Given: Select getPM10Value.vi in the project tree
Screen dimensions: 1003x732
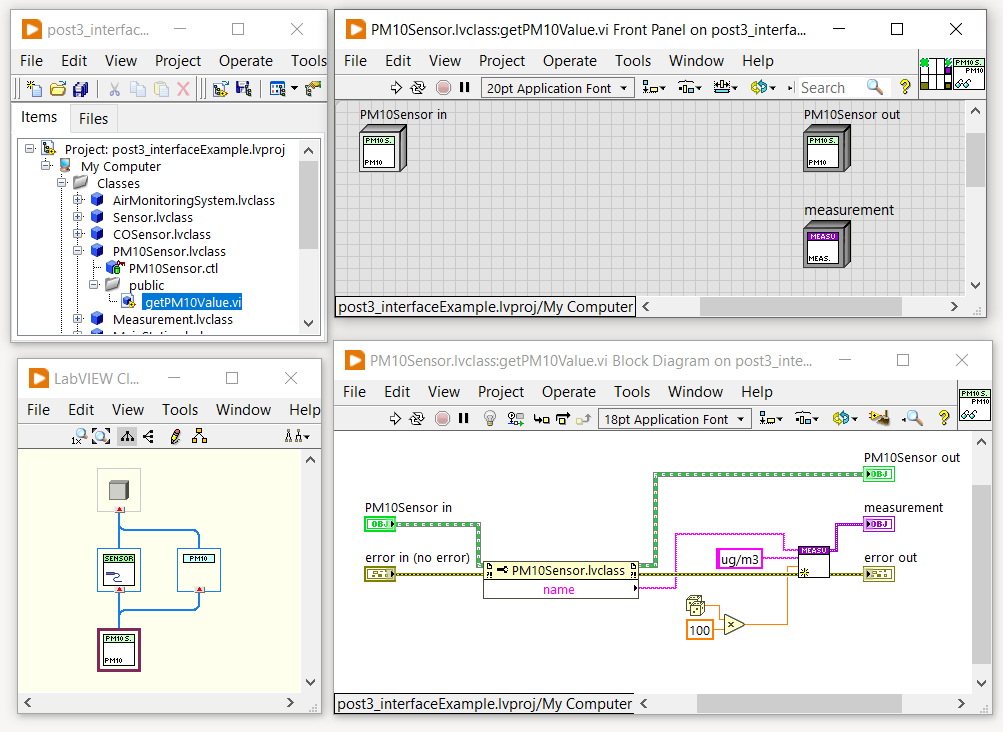Looking at the screenshot, I should coord(192,302).
